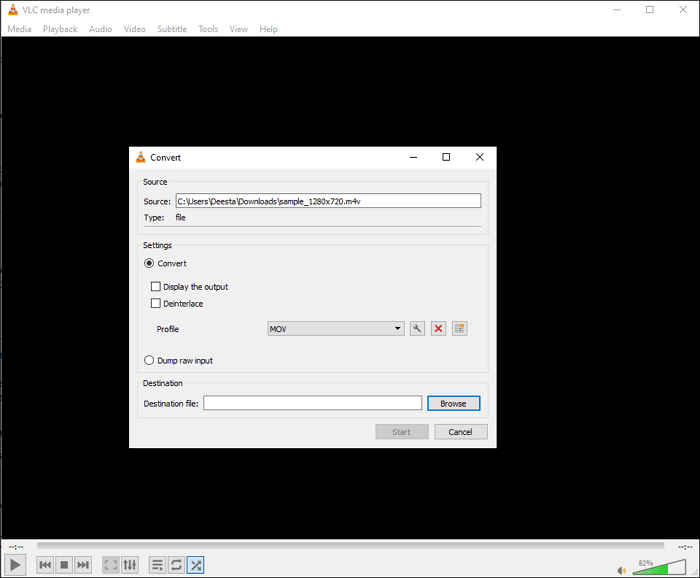
Task: Mute audio via speaker icon
Action: (621, 570)
